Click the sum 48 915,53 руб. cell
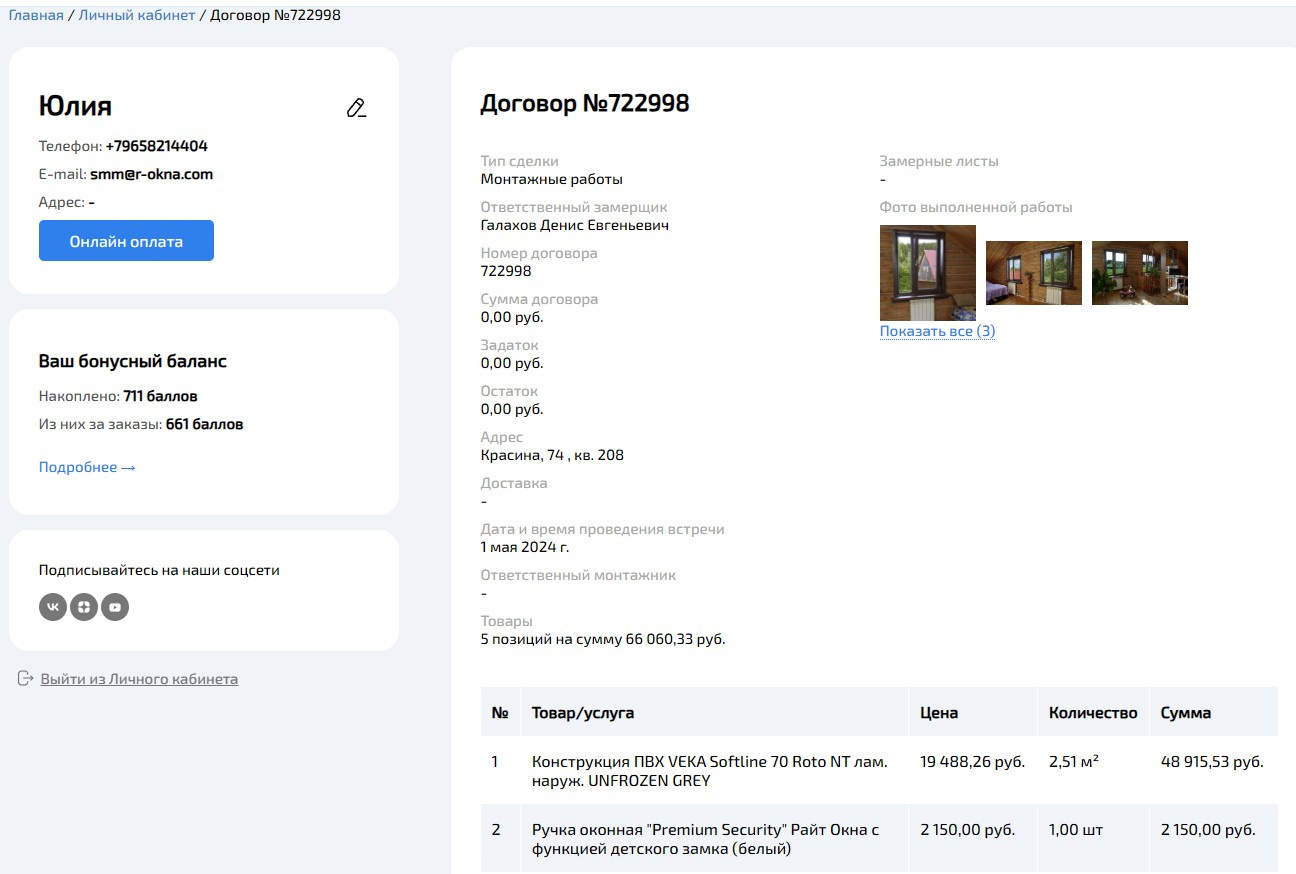 [1212, 762]
